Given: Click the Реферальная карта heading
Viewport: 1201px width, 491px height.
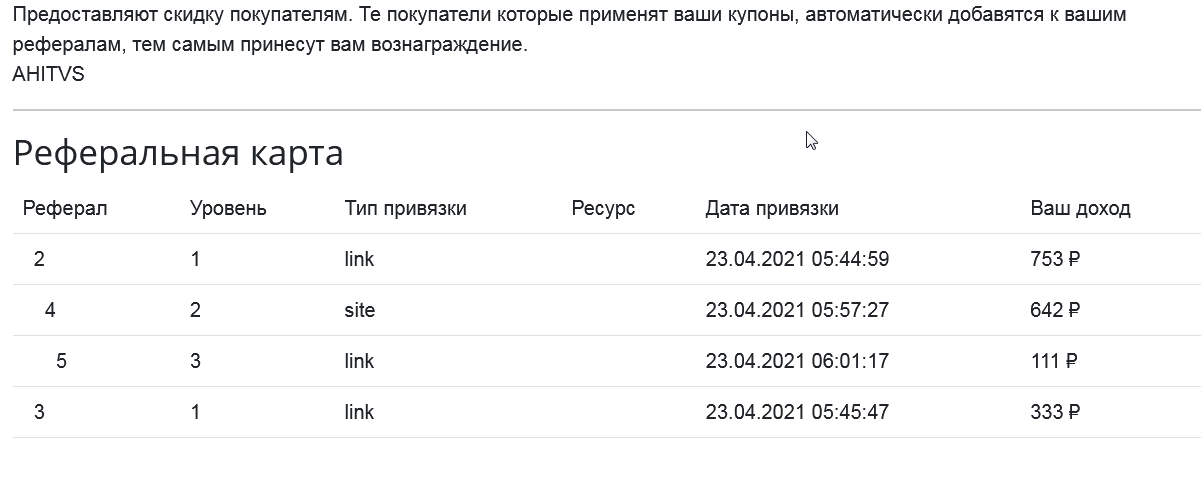Looking at the screenshot, I should [178, 154].
